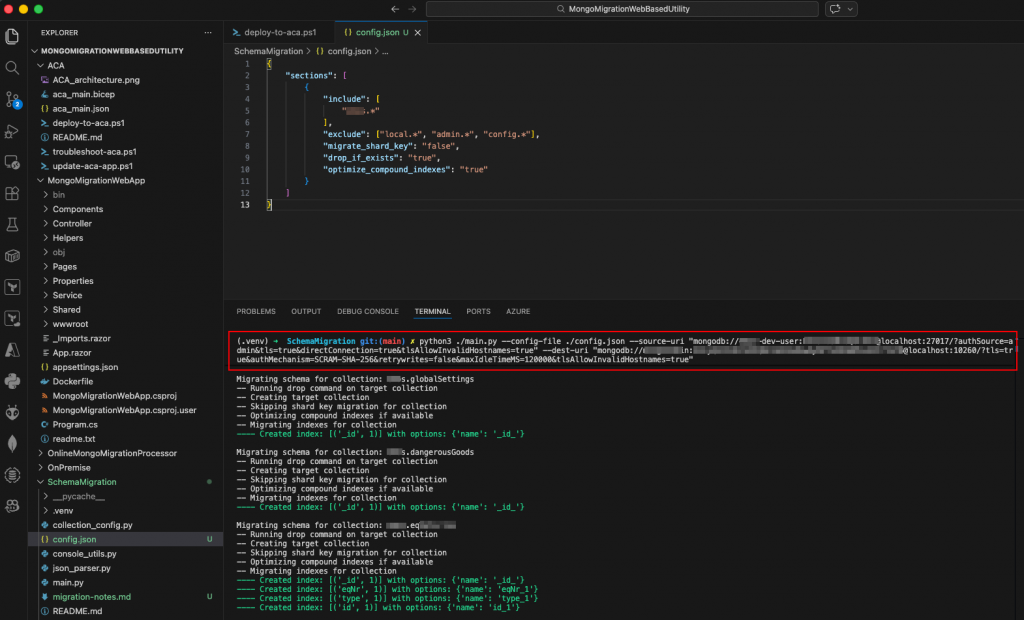Switch to the OUTPUT panel tab

pos(306,311)
